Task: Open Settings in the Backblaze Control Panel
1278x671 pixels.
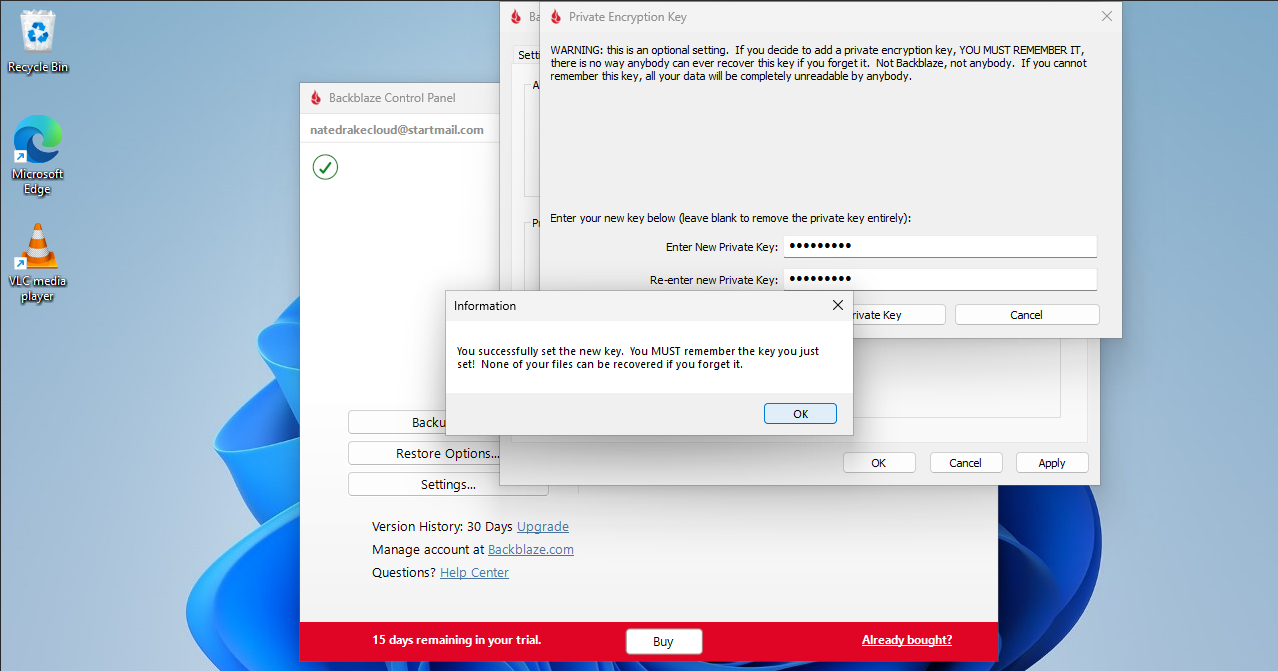Action: 448,484
